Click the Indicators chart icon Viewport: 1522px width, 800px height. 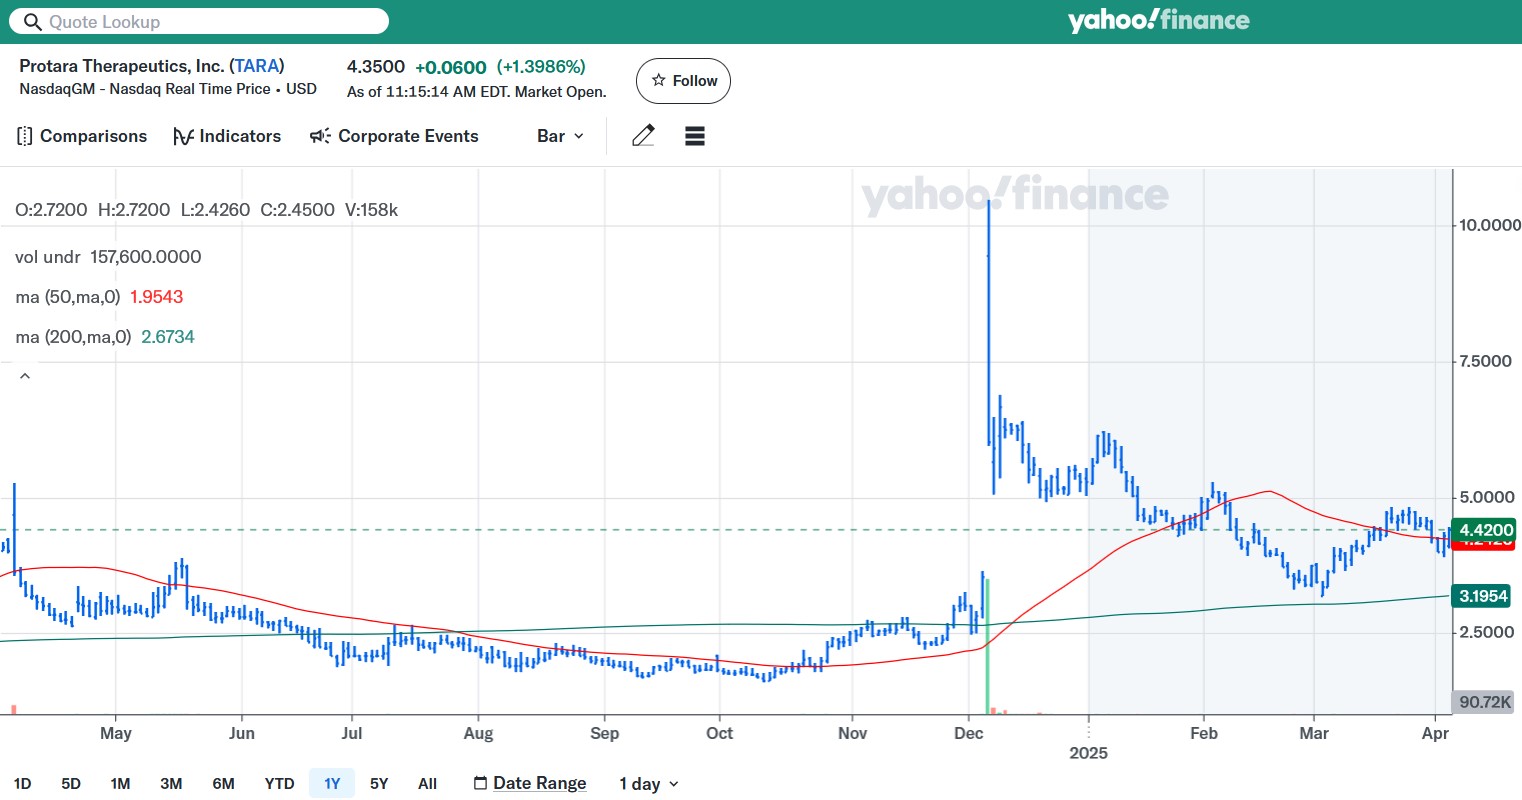(x=183, y=136)
